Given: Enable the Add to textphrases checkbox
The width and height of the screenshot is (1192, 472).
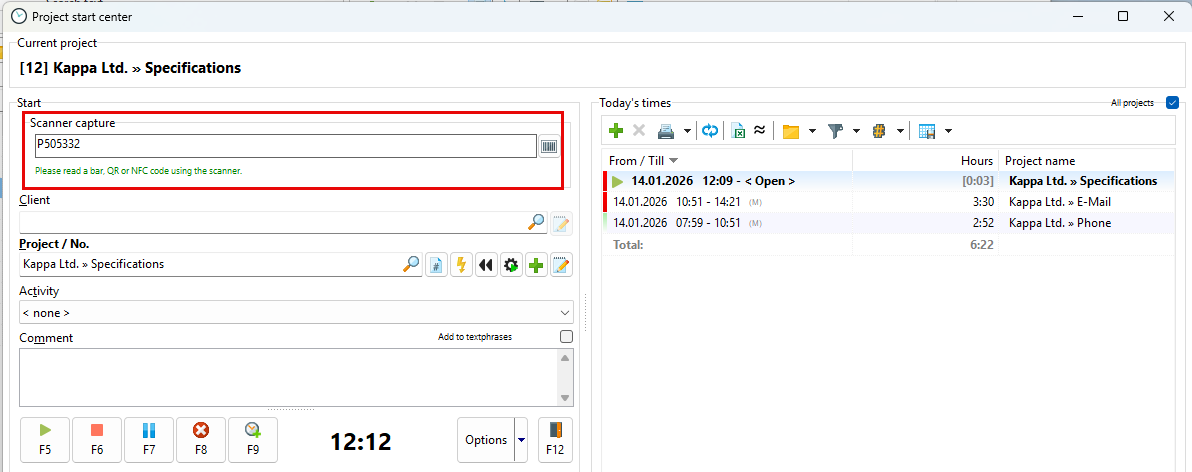Looking at the screenshot, I should point(566,337).
